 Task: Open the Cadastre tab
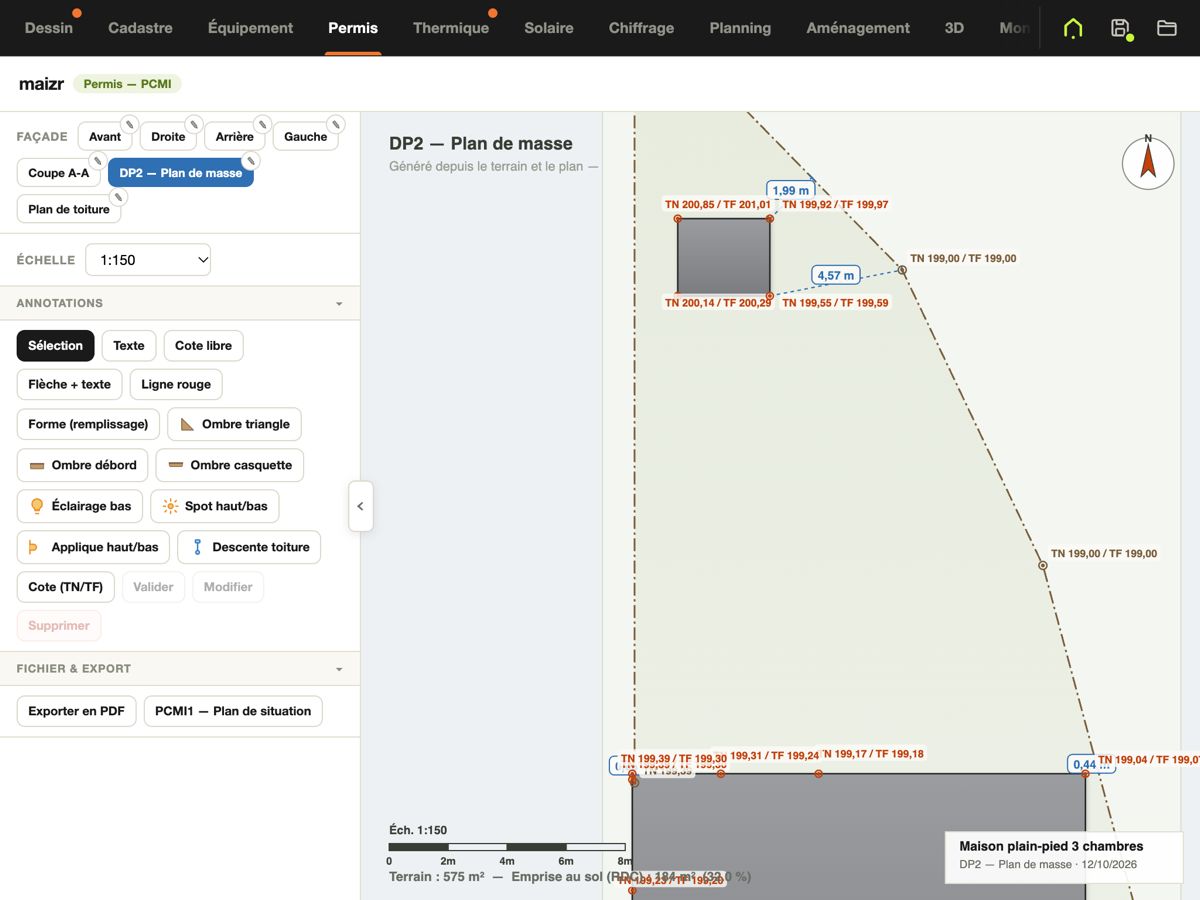140,28
